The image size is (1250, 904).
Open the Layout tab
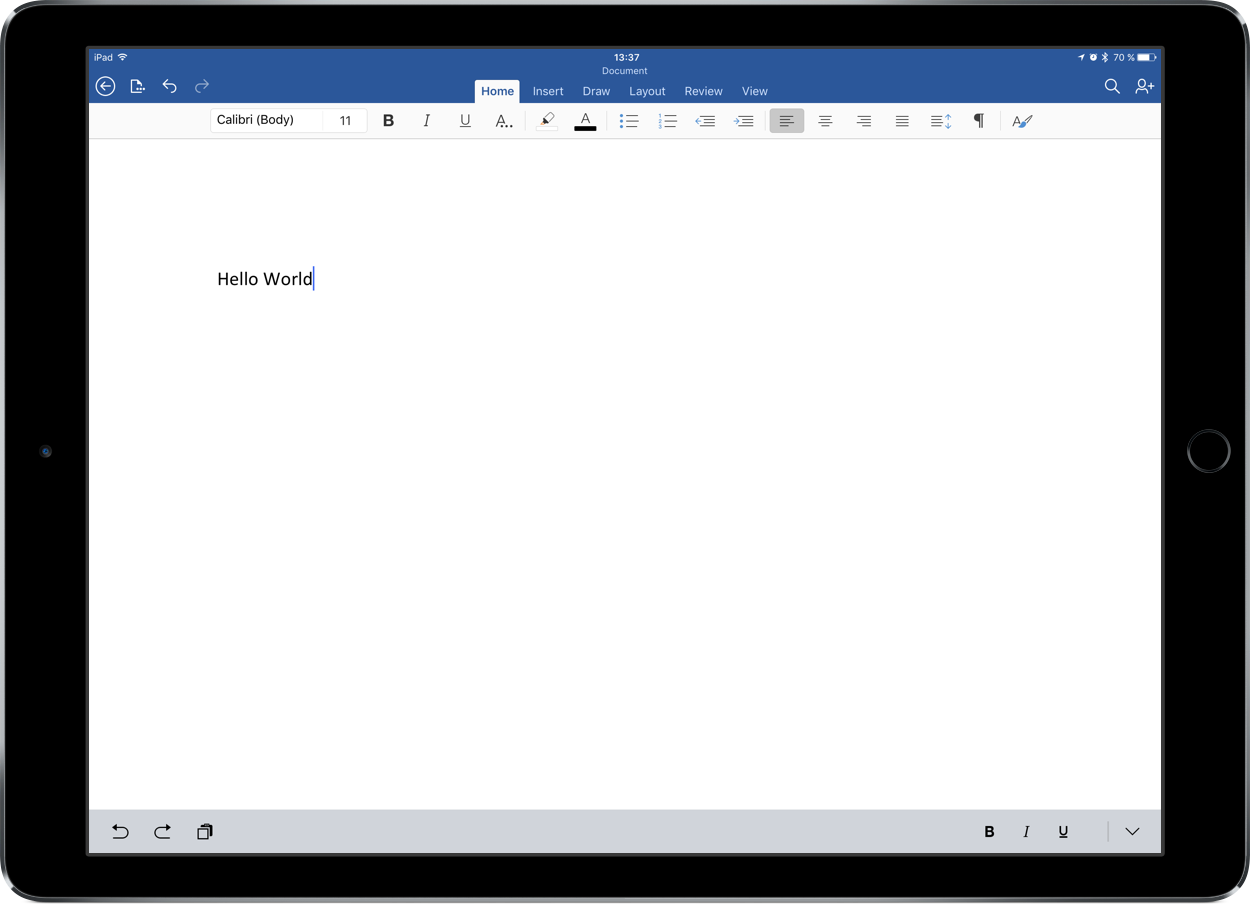647,91
